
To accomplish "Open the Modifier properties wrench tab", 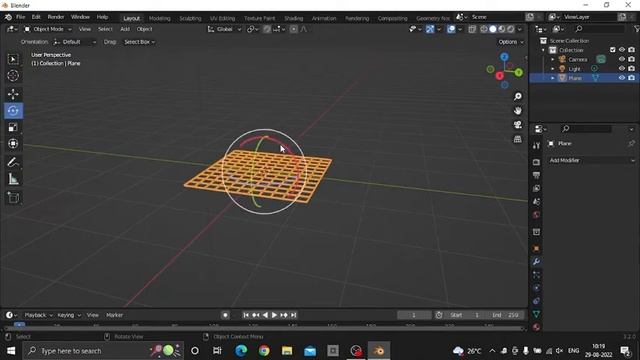I will tap(536, 262).
